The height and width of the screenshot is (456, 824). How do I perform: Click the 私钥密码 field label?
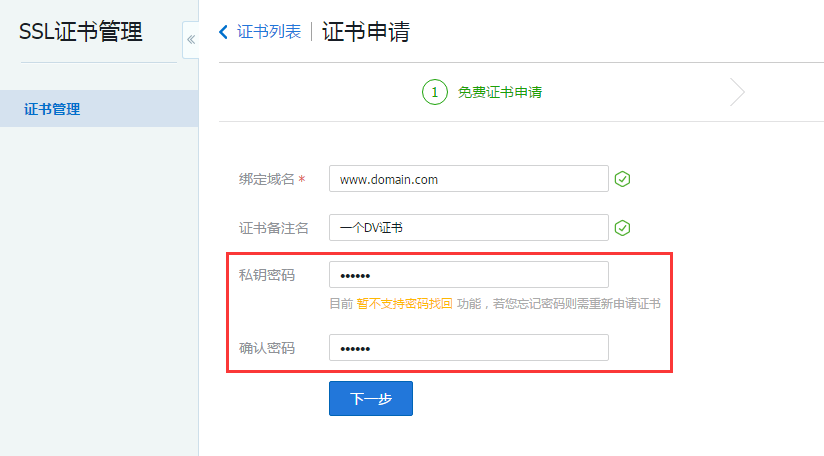click(x=267, y=275)
